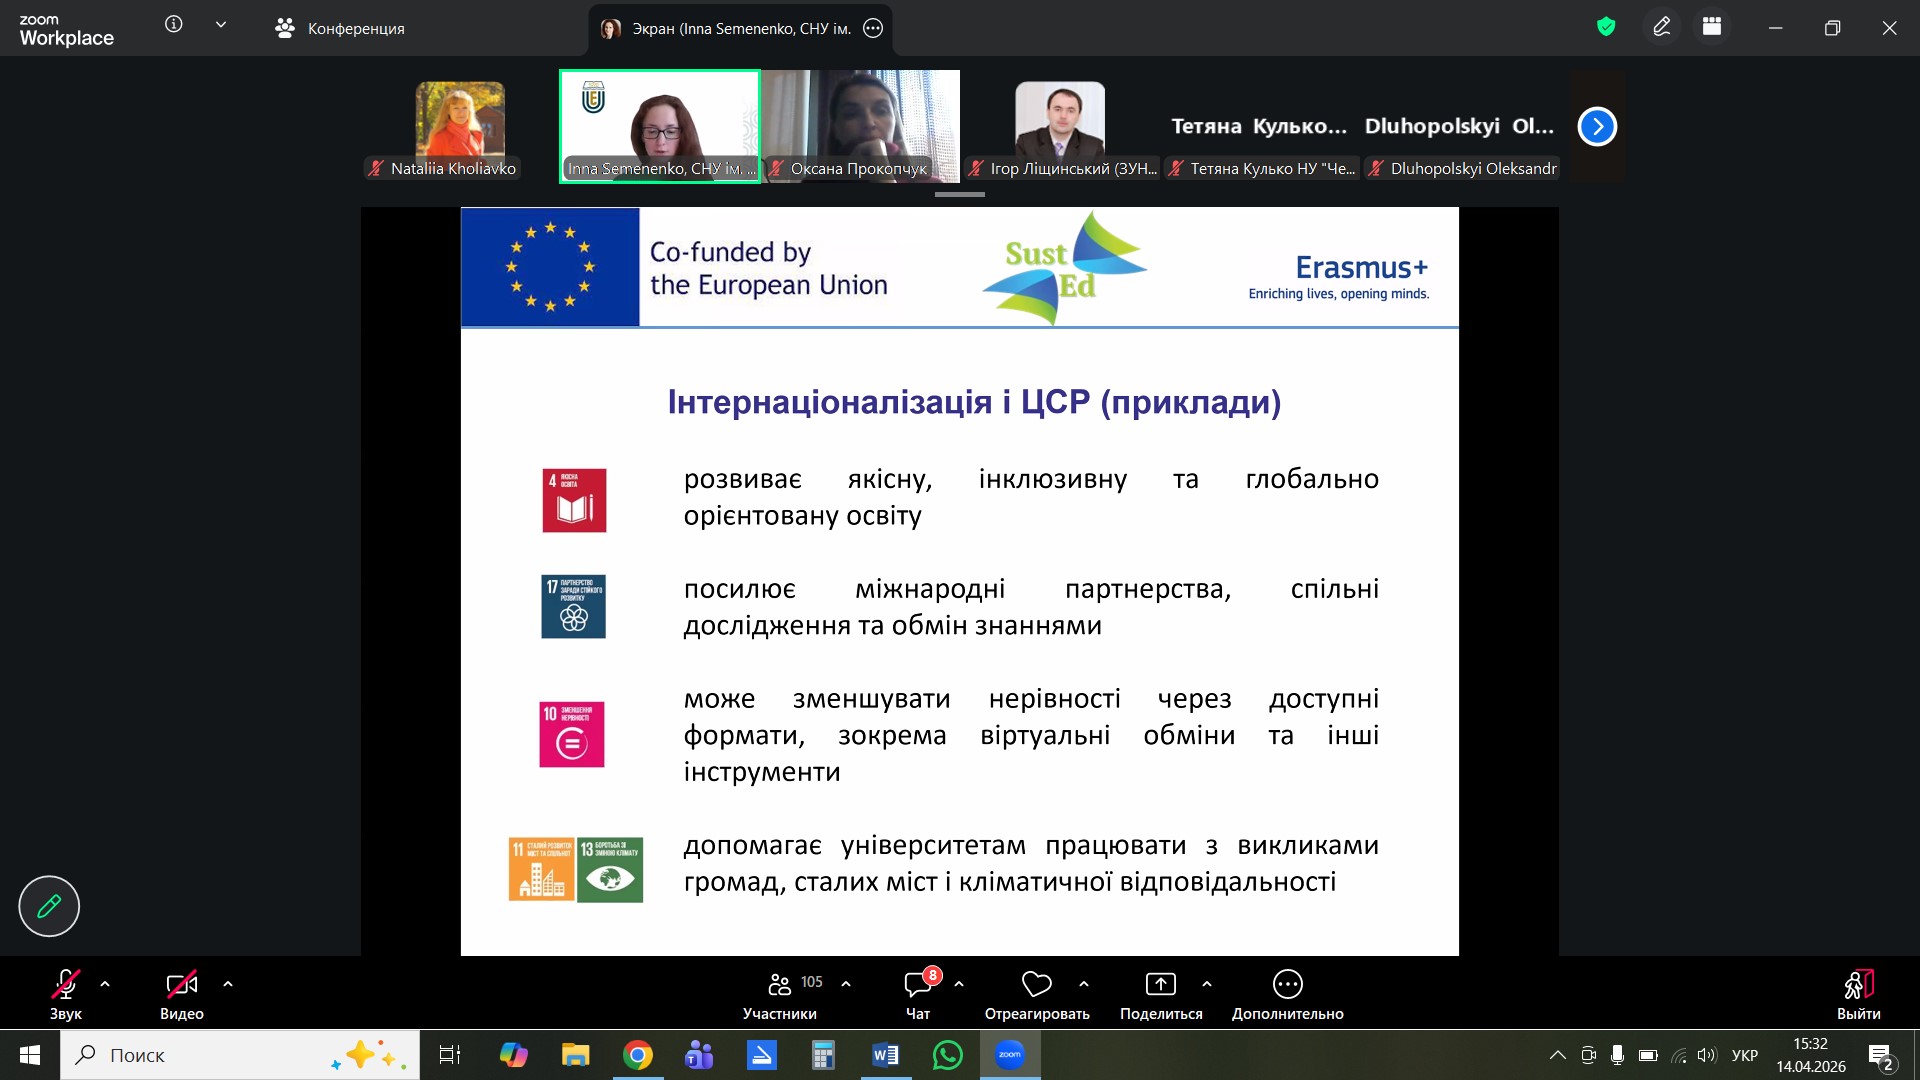The width and height of the screenshot is (1920, 1080).
Task: Click the green encryption shield icon
Action: (x=1606, y=27)
